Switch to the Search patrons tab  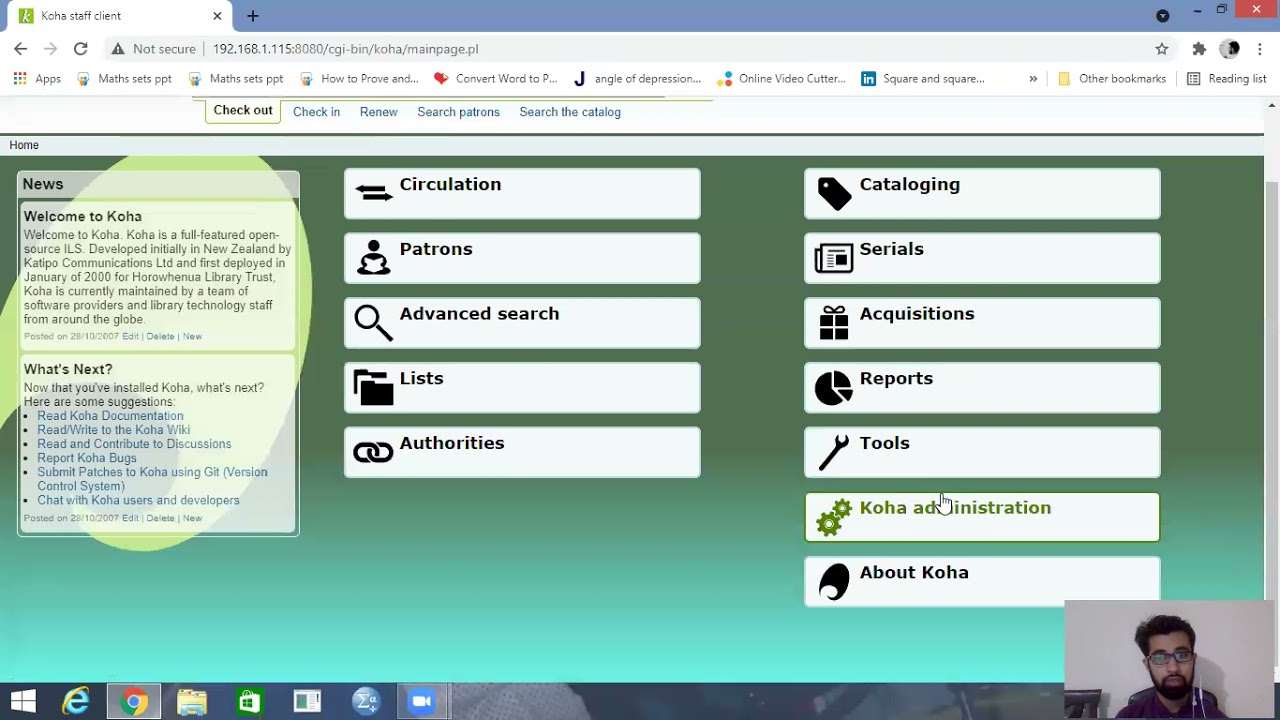[458, 112]
